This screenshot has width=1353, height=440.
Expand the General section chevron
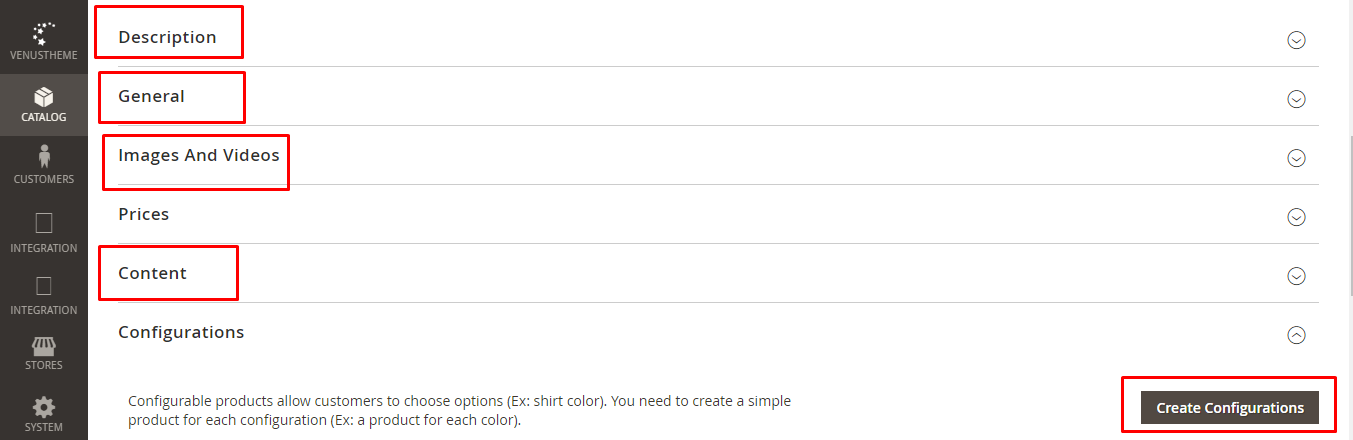coord(1296,99)
